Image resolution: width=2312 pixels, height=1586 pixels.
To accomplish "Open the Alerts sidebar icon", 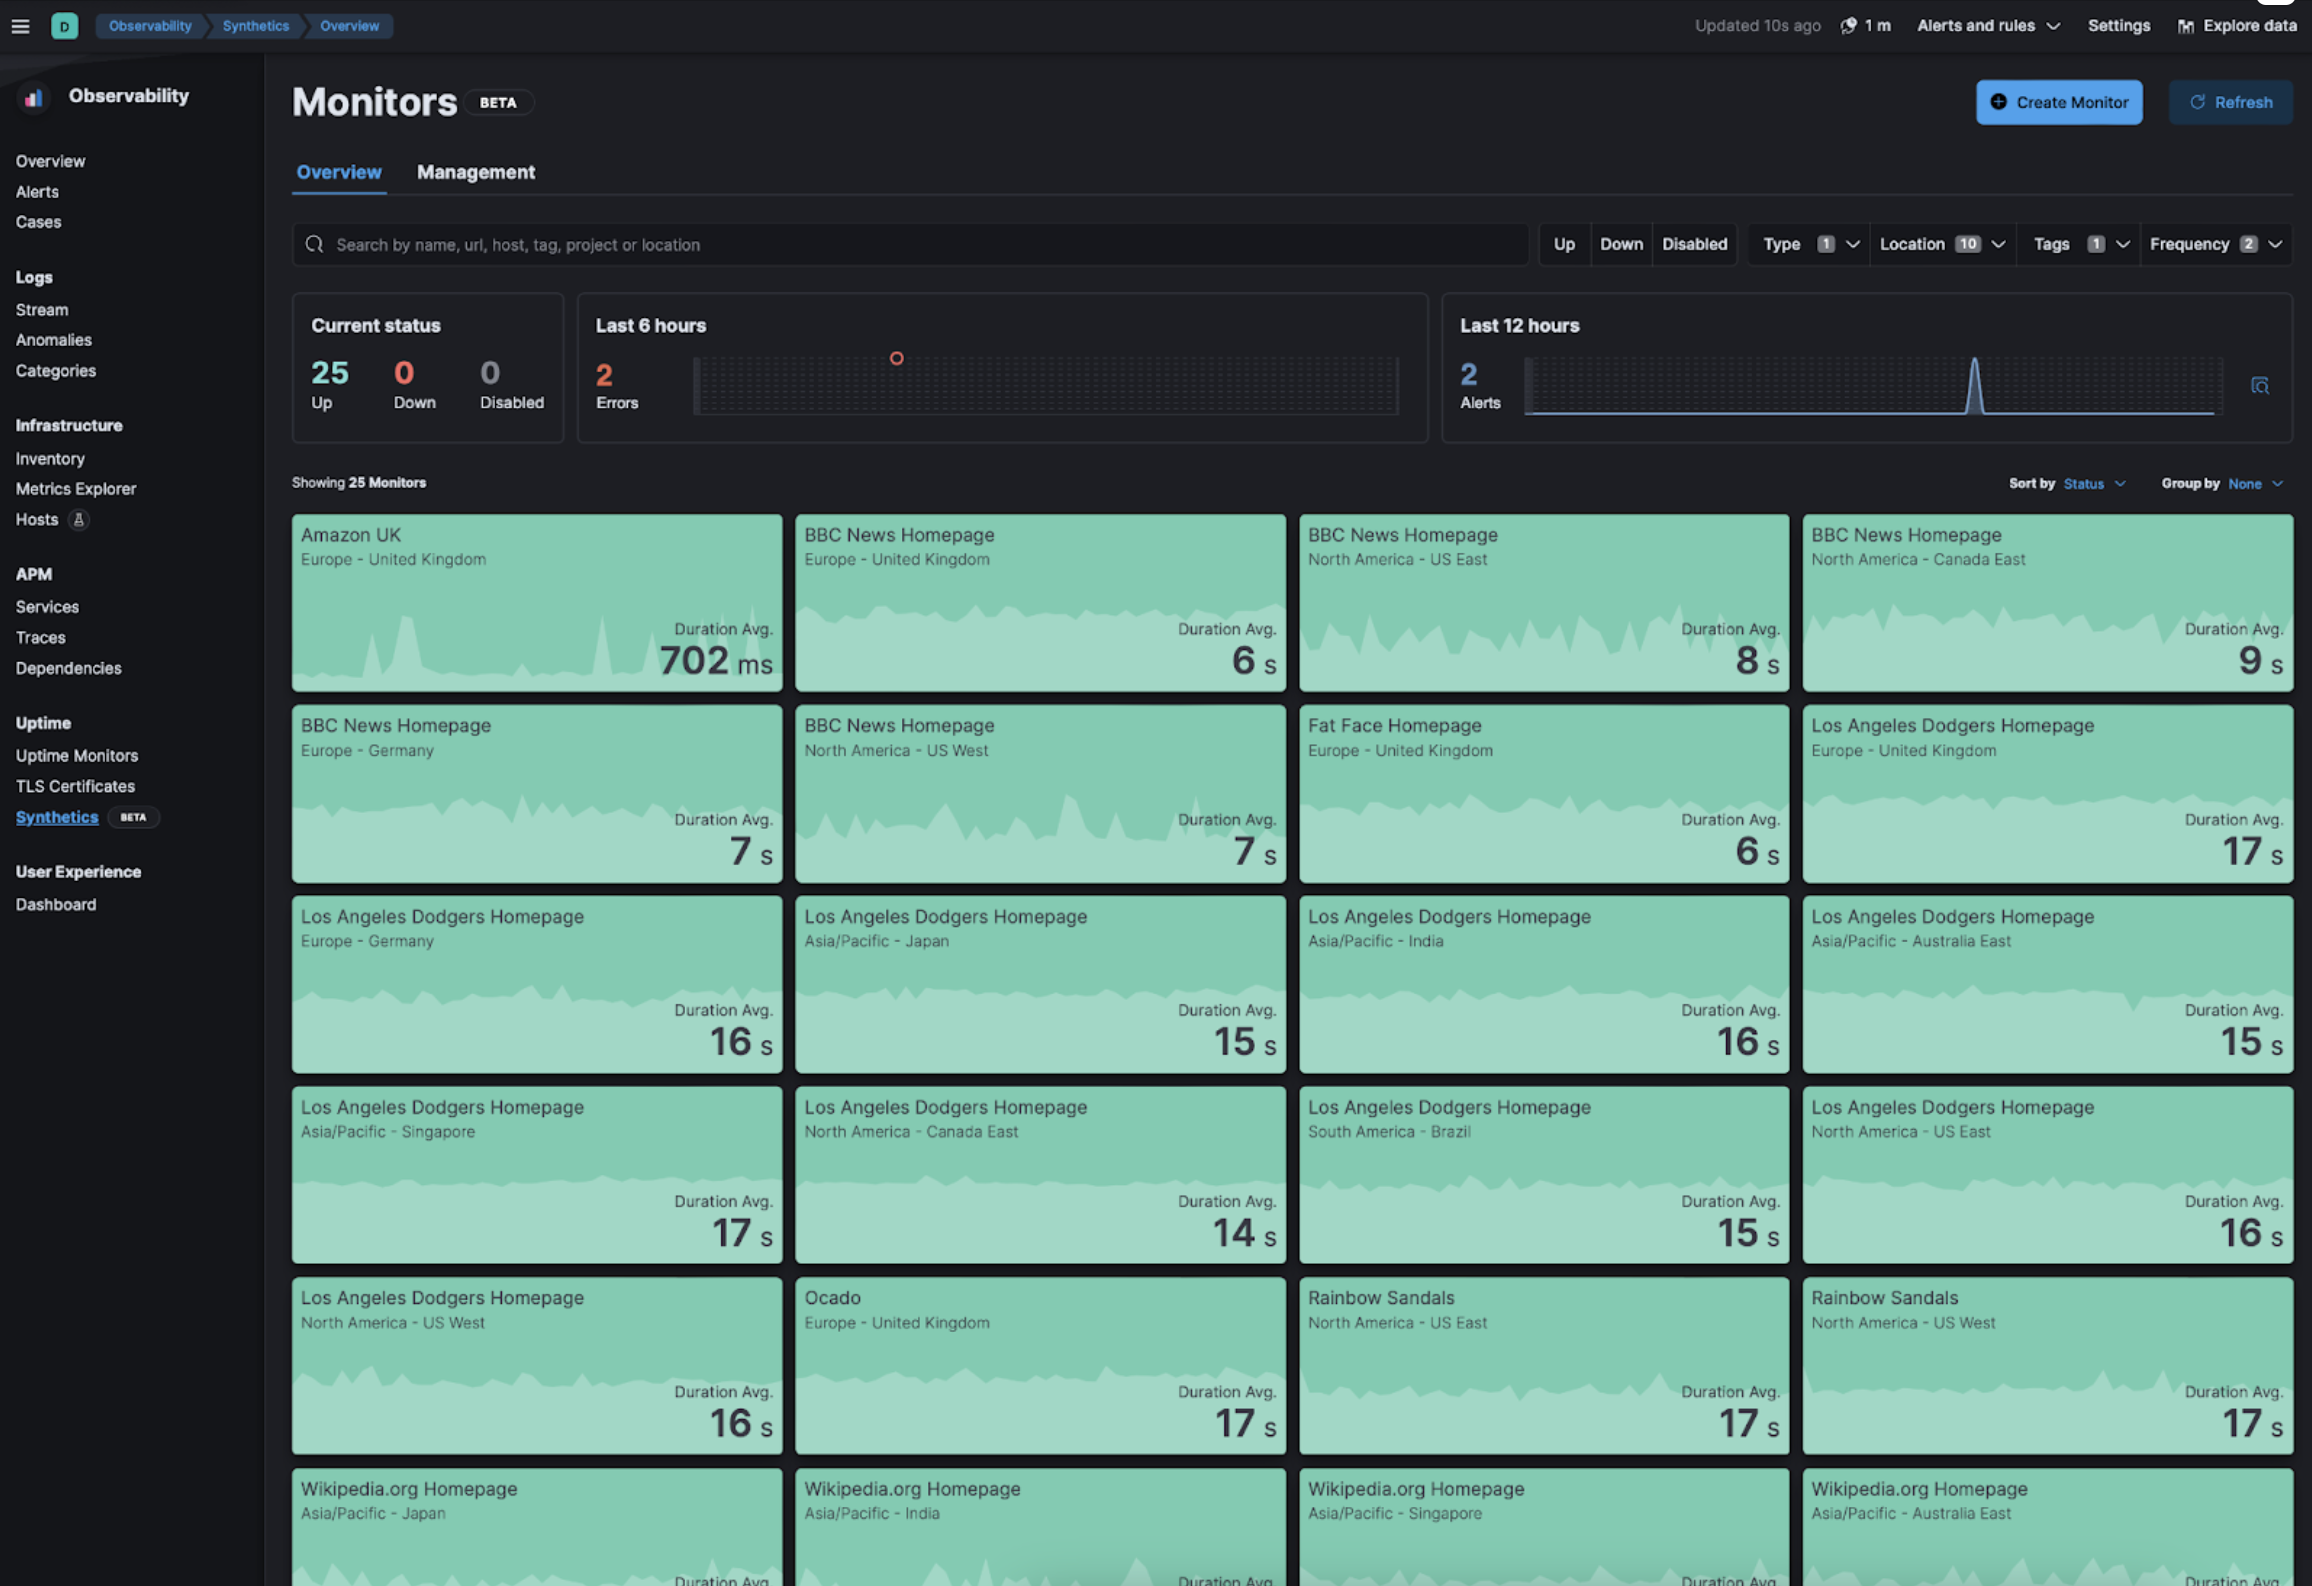I will click(x=39, y=191).
